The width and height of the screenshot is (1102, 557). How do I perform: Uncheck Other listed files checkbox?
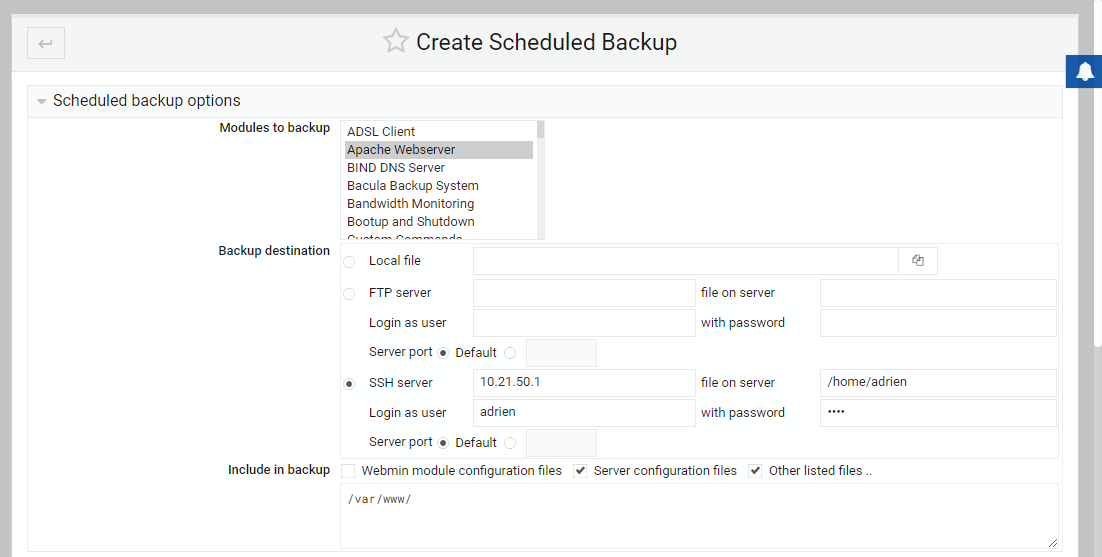[x=755, y=471]
